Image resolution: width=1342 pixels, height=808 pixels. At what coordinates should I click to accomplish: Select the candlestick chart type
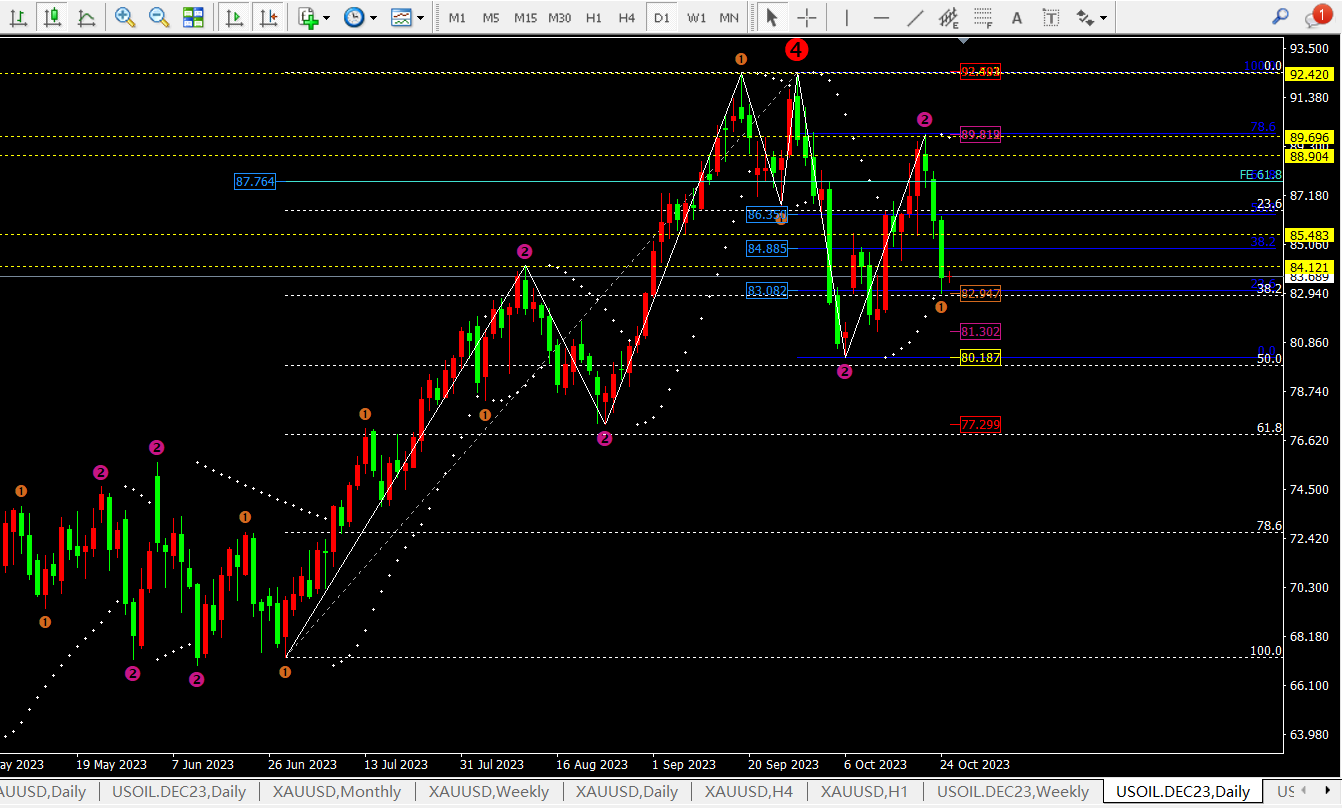point(53,17)
